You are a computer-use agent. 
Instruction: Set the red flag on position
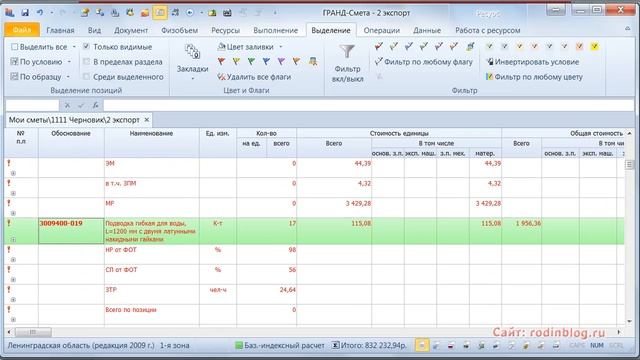pos(221,62)
